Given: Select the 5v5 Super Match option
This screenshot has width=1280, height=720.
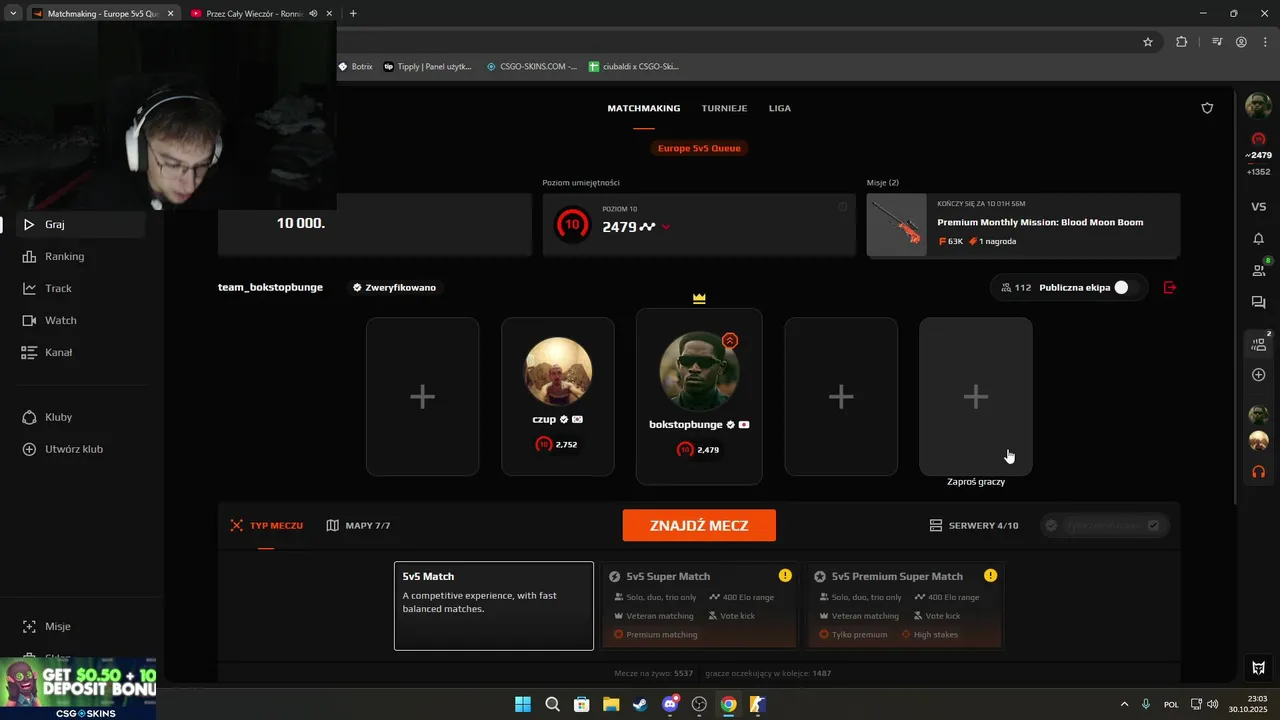Looking at the screenshot, I should pyautogui.click(x=700, y=606).
